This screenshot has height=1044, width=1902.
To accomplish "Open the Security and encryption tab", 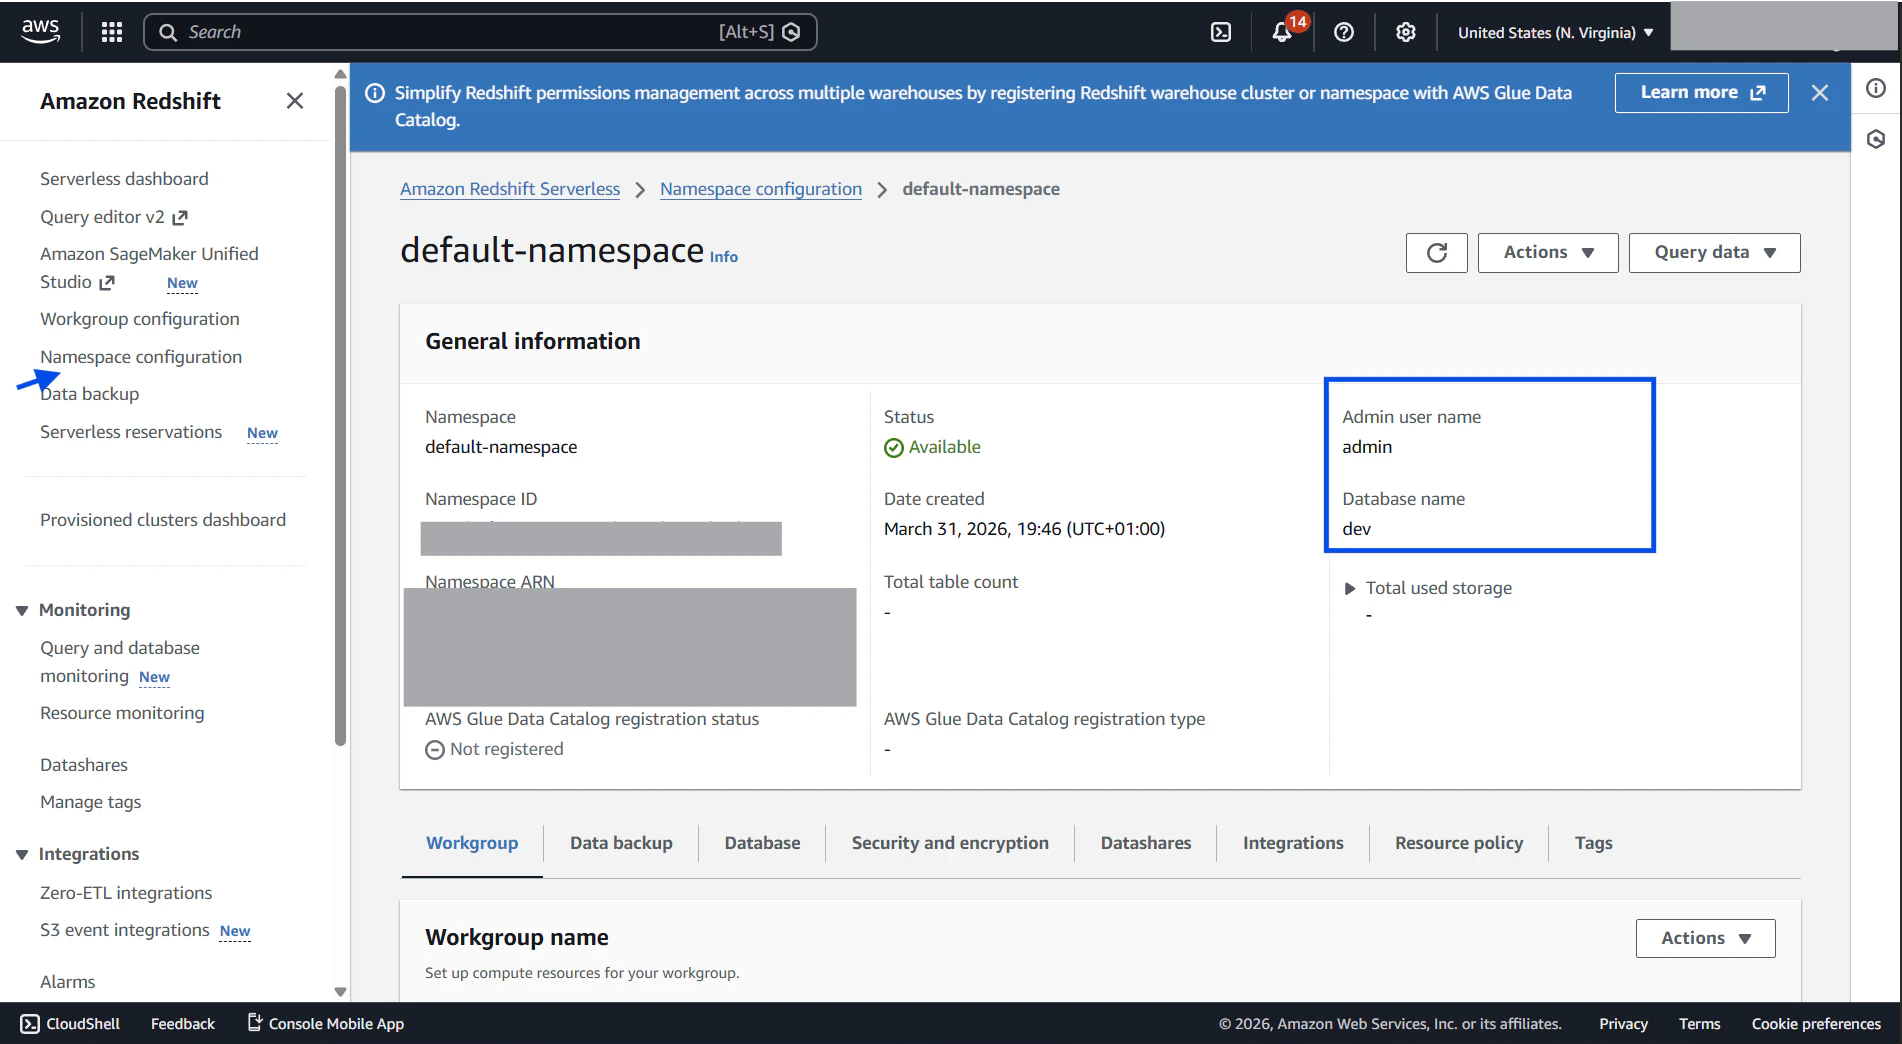I will pyautogui.click(x=950, y=843).
